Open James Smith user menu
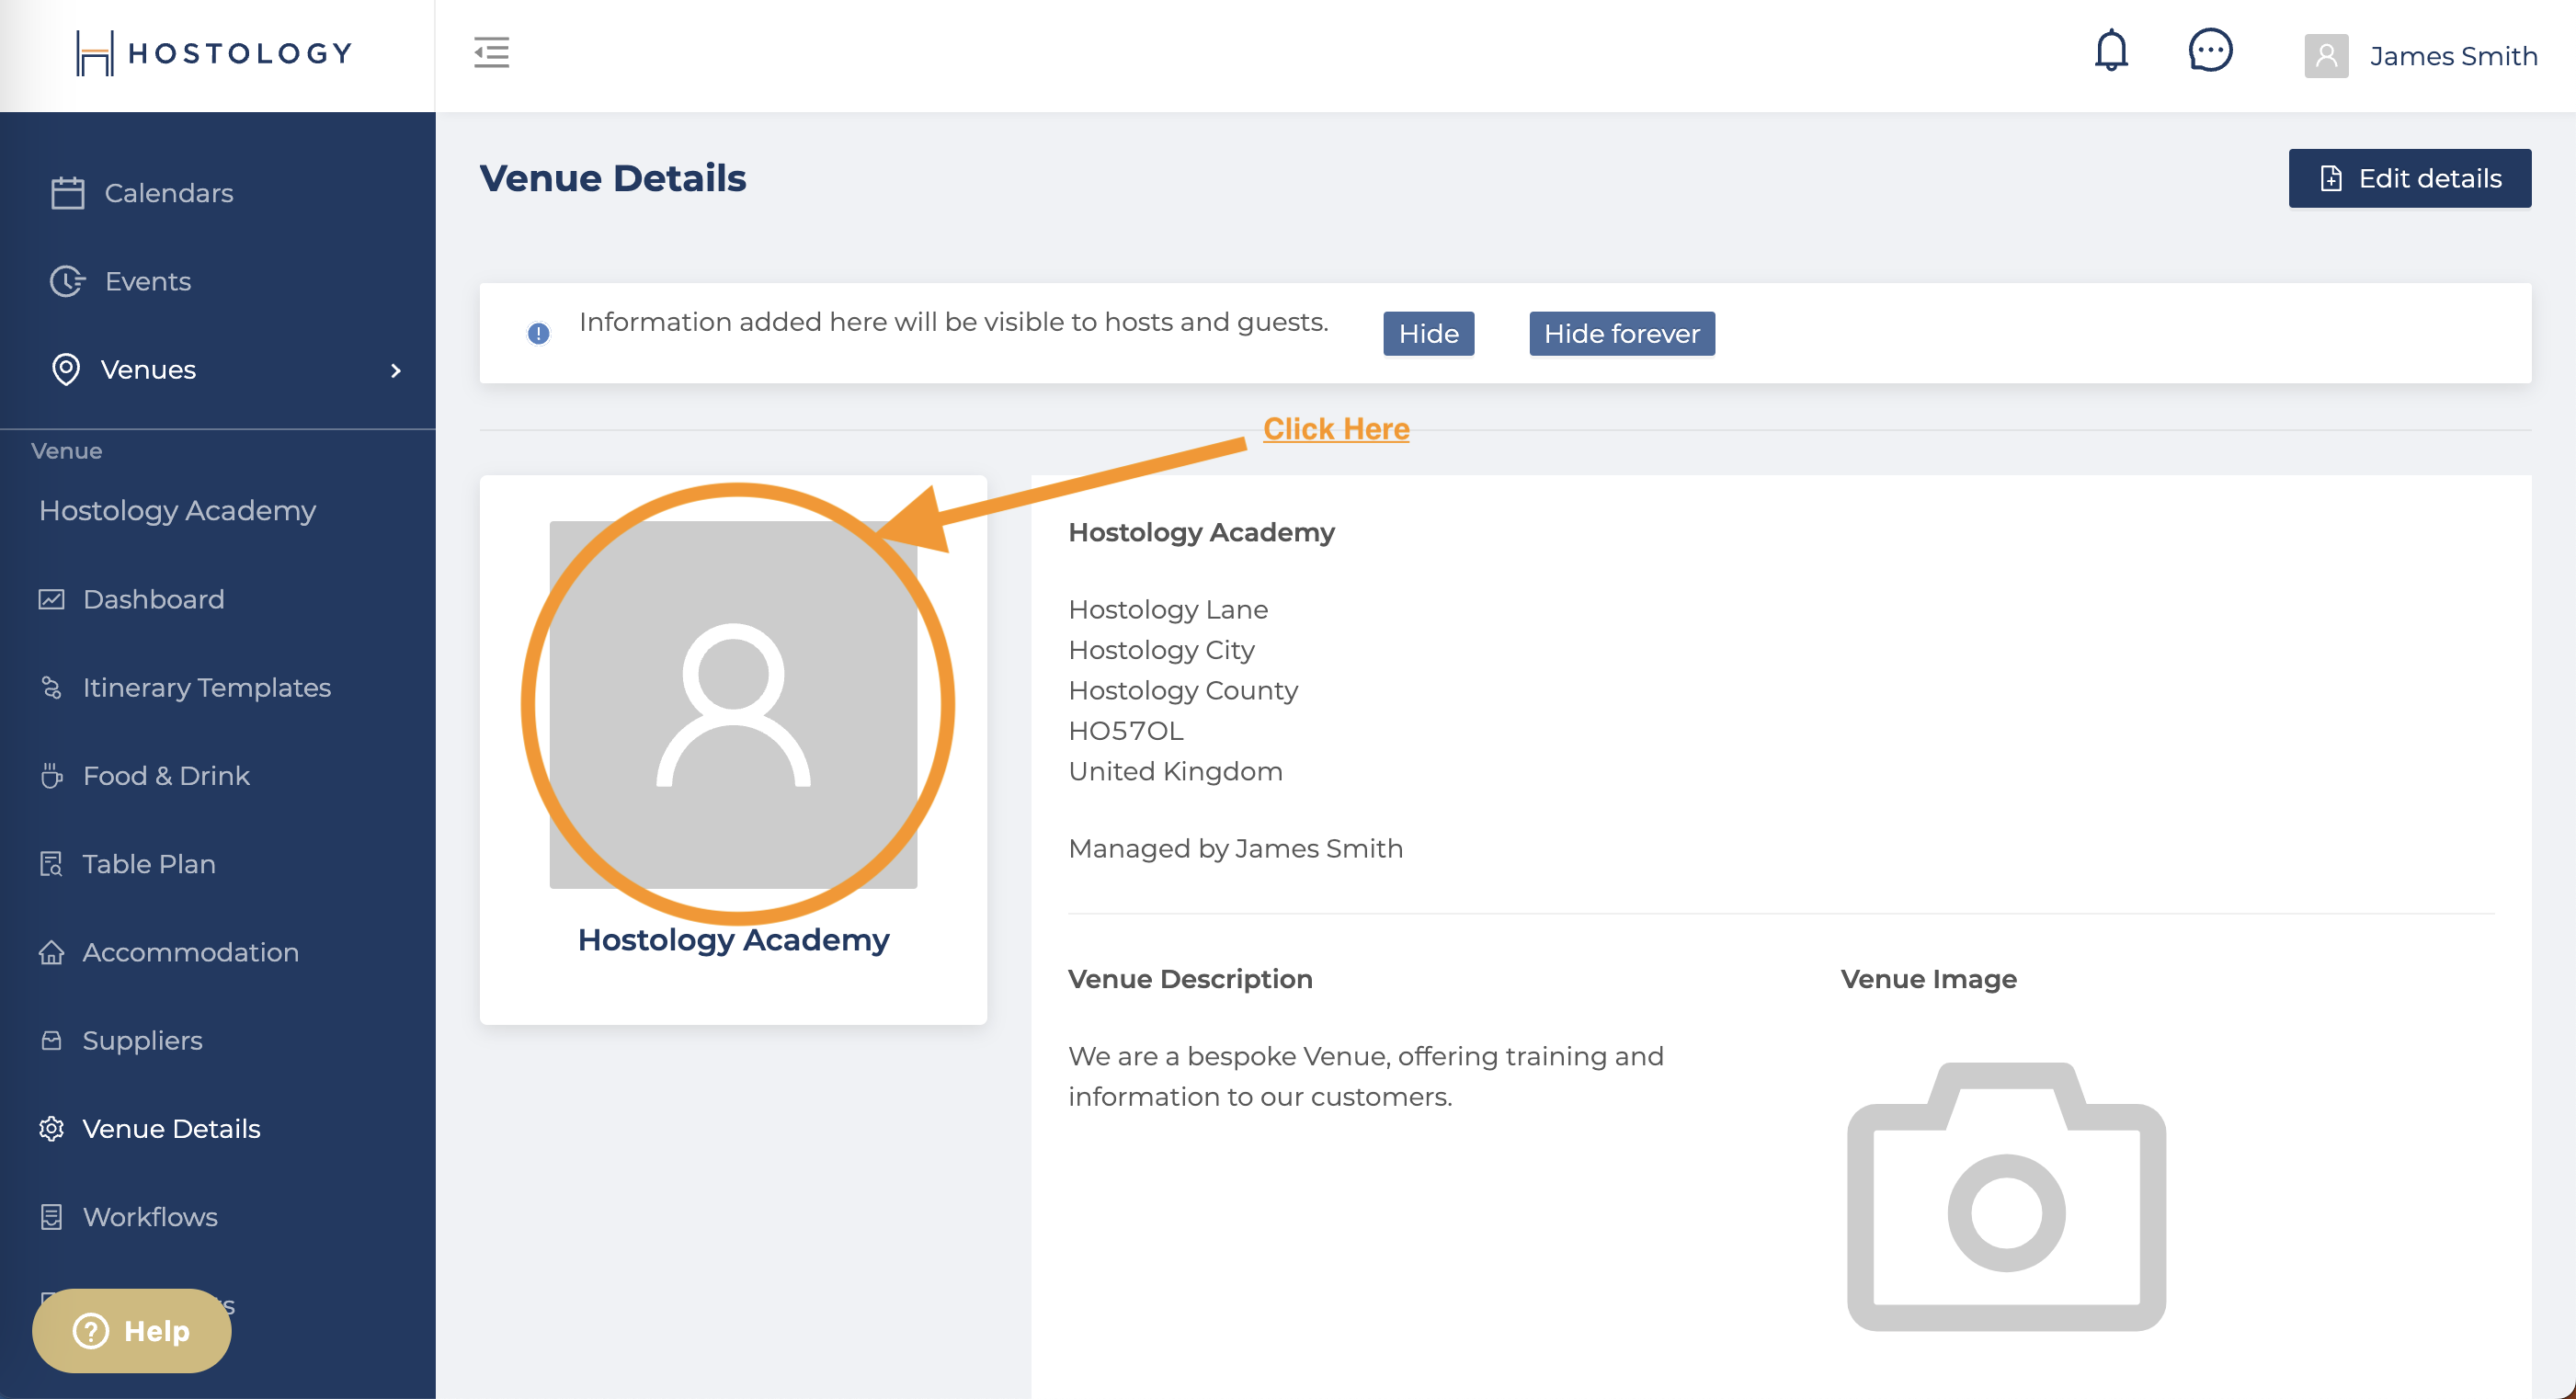The image size is (2576, 1399). (2453, 56)
